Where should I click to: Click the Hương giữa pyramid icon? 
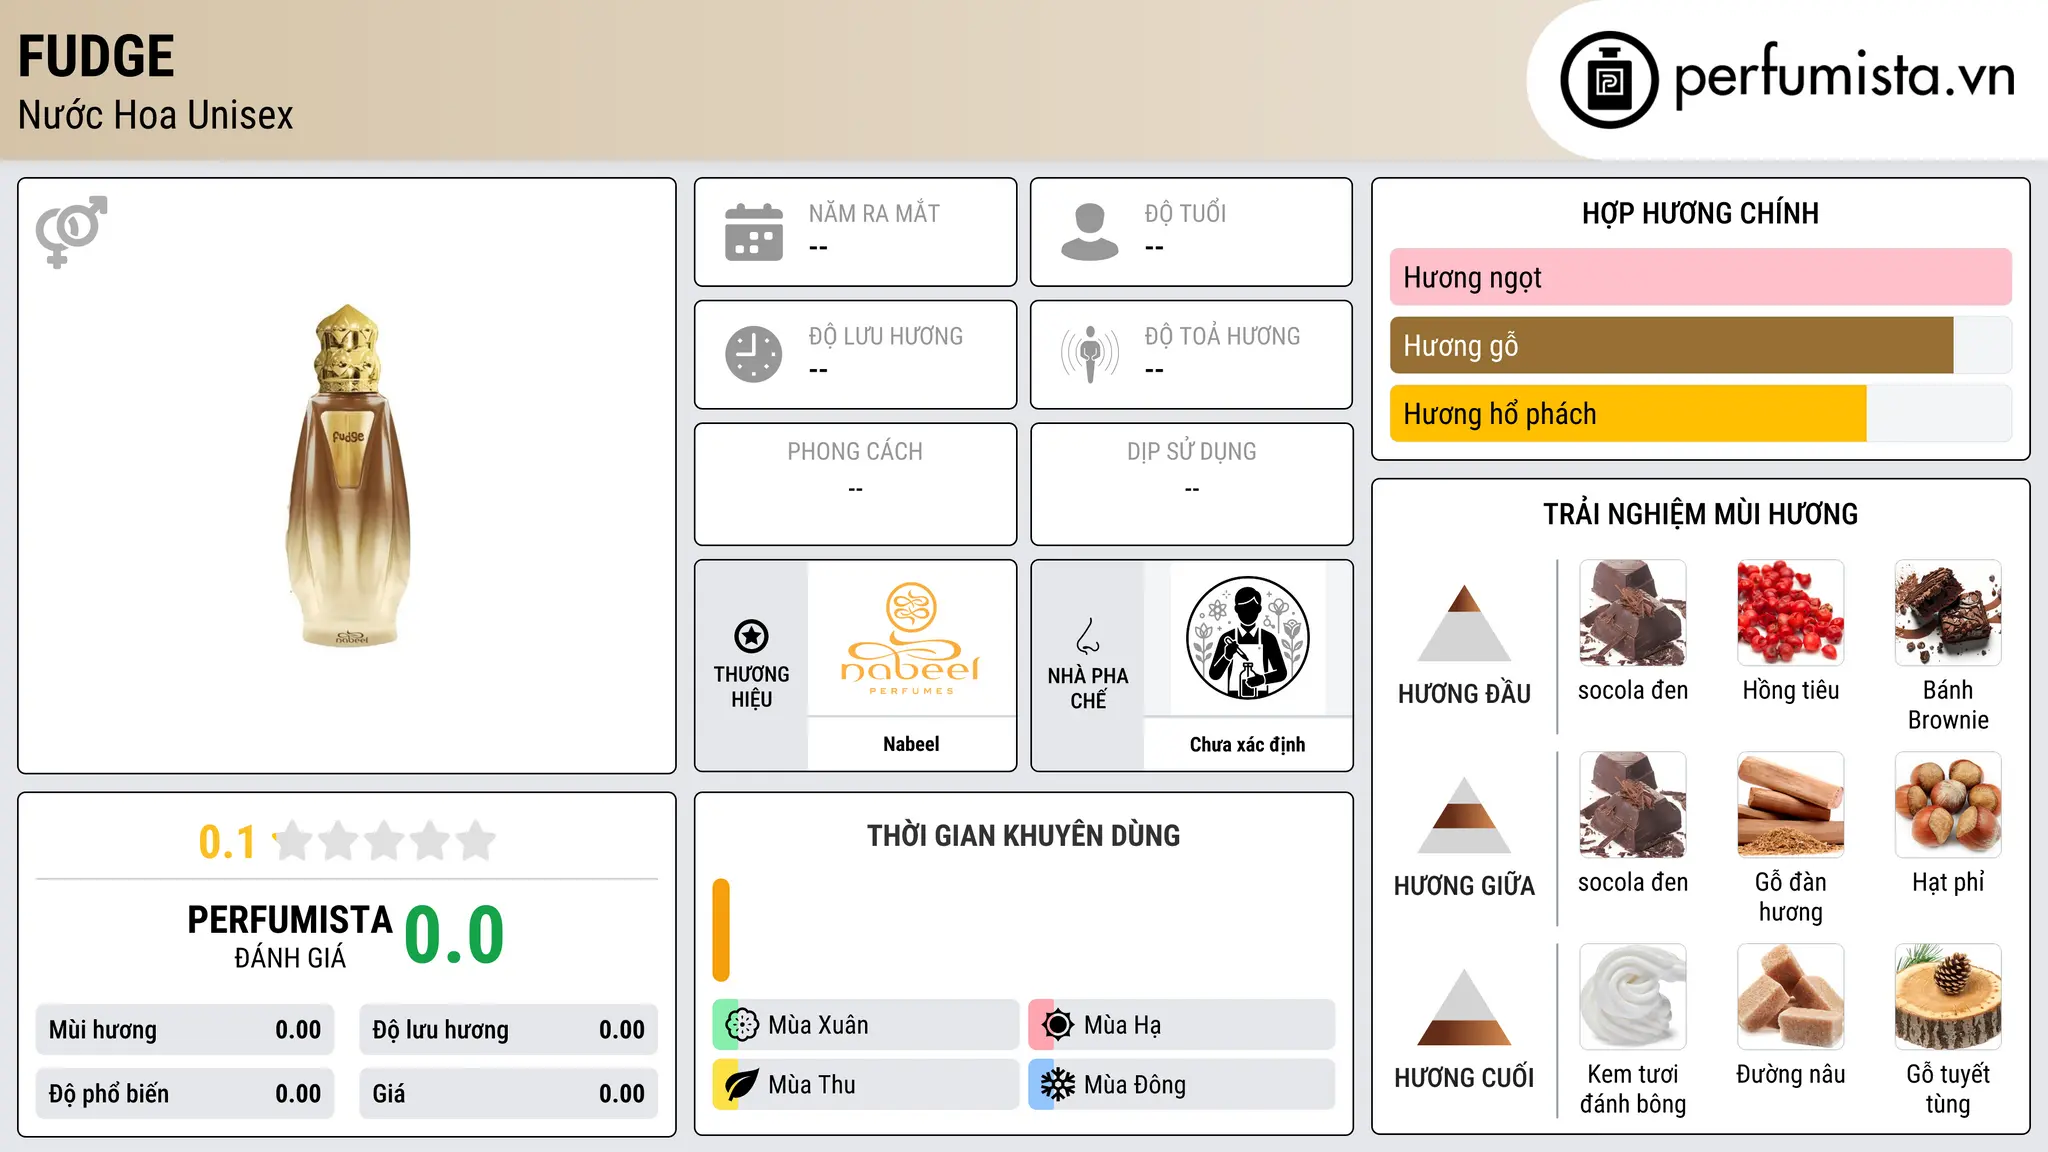pyautogui.click(x=1464, y=815)
